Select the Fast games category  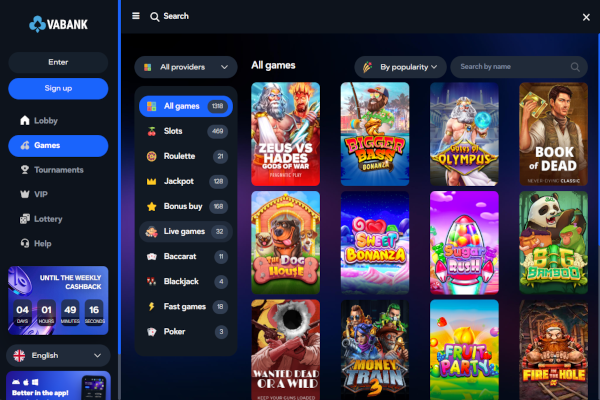tap(186, 307)
